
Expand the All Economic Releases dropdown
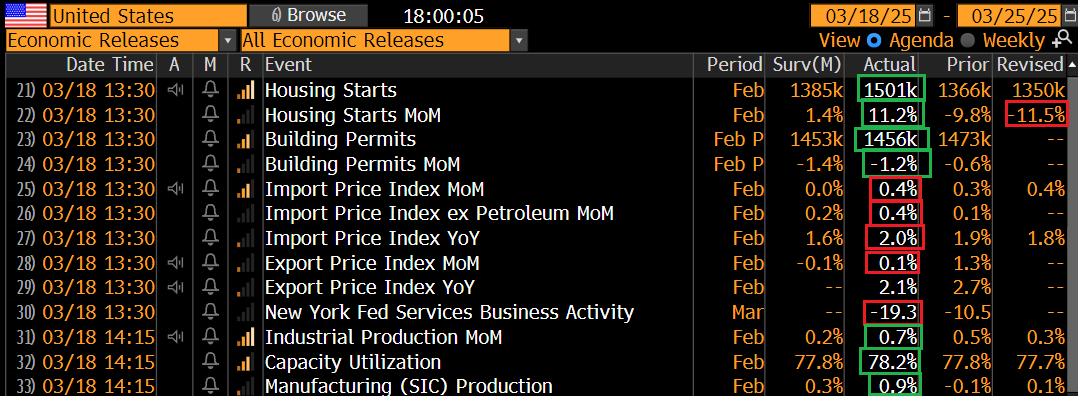(519, 41)
